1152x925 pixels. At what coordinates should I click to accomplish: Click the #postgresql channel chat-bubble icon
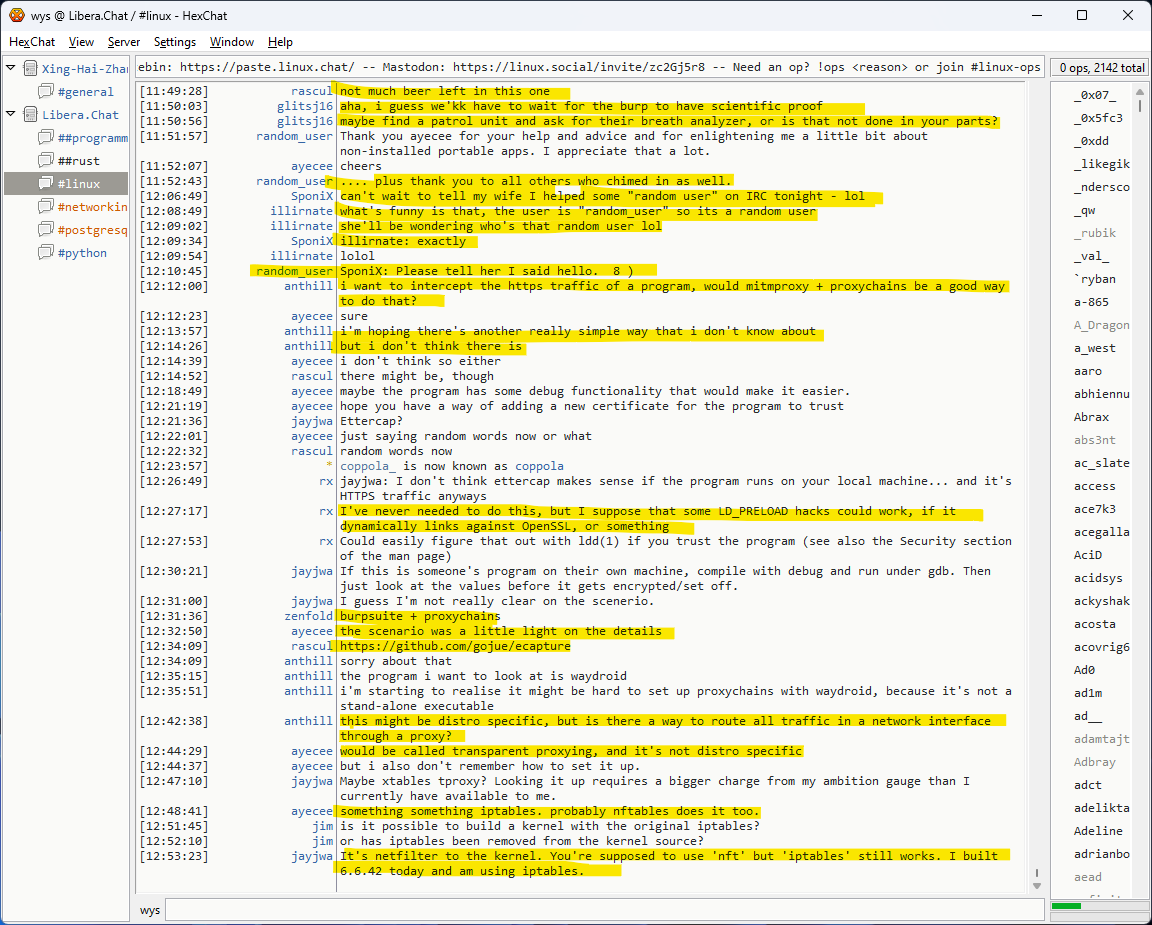[x=46, y=230]
